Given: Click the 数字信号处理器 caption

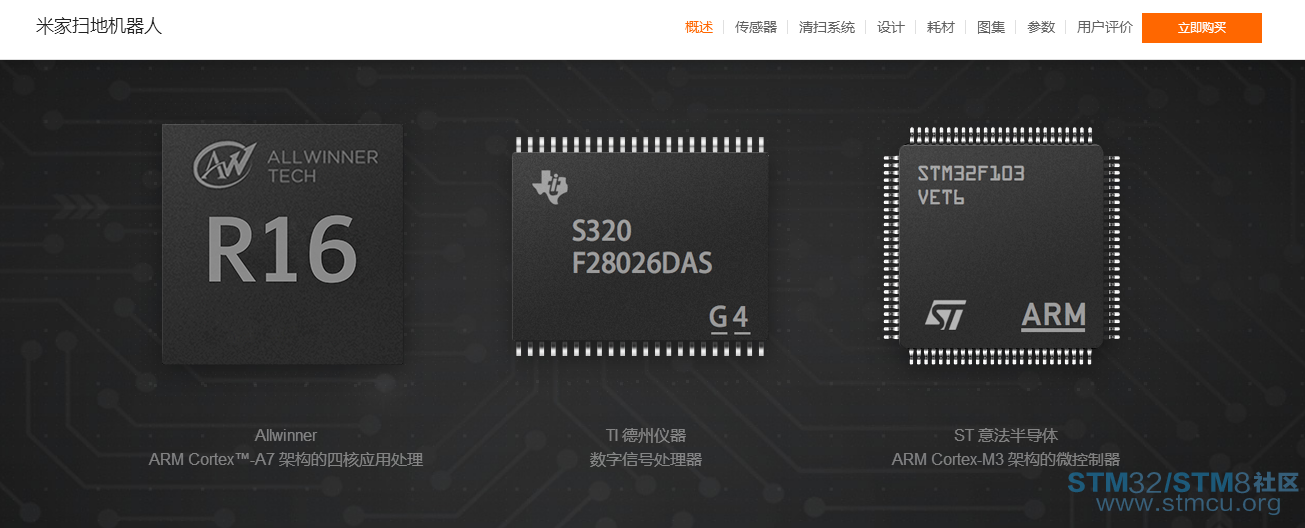Looking at the screenshot, I should (646, 460).
